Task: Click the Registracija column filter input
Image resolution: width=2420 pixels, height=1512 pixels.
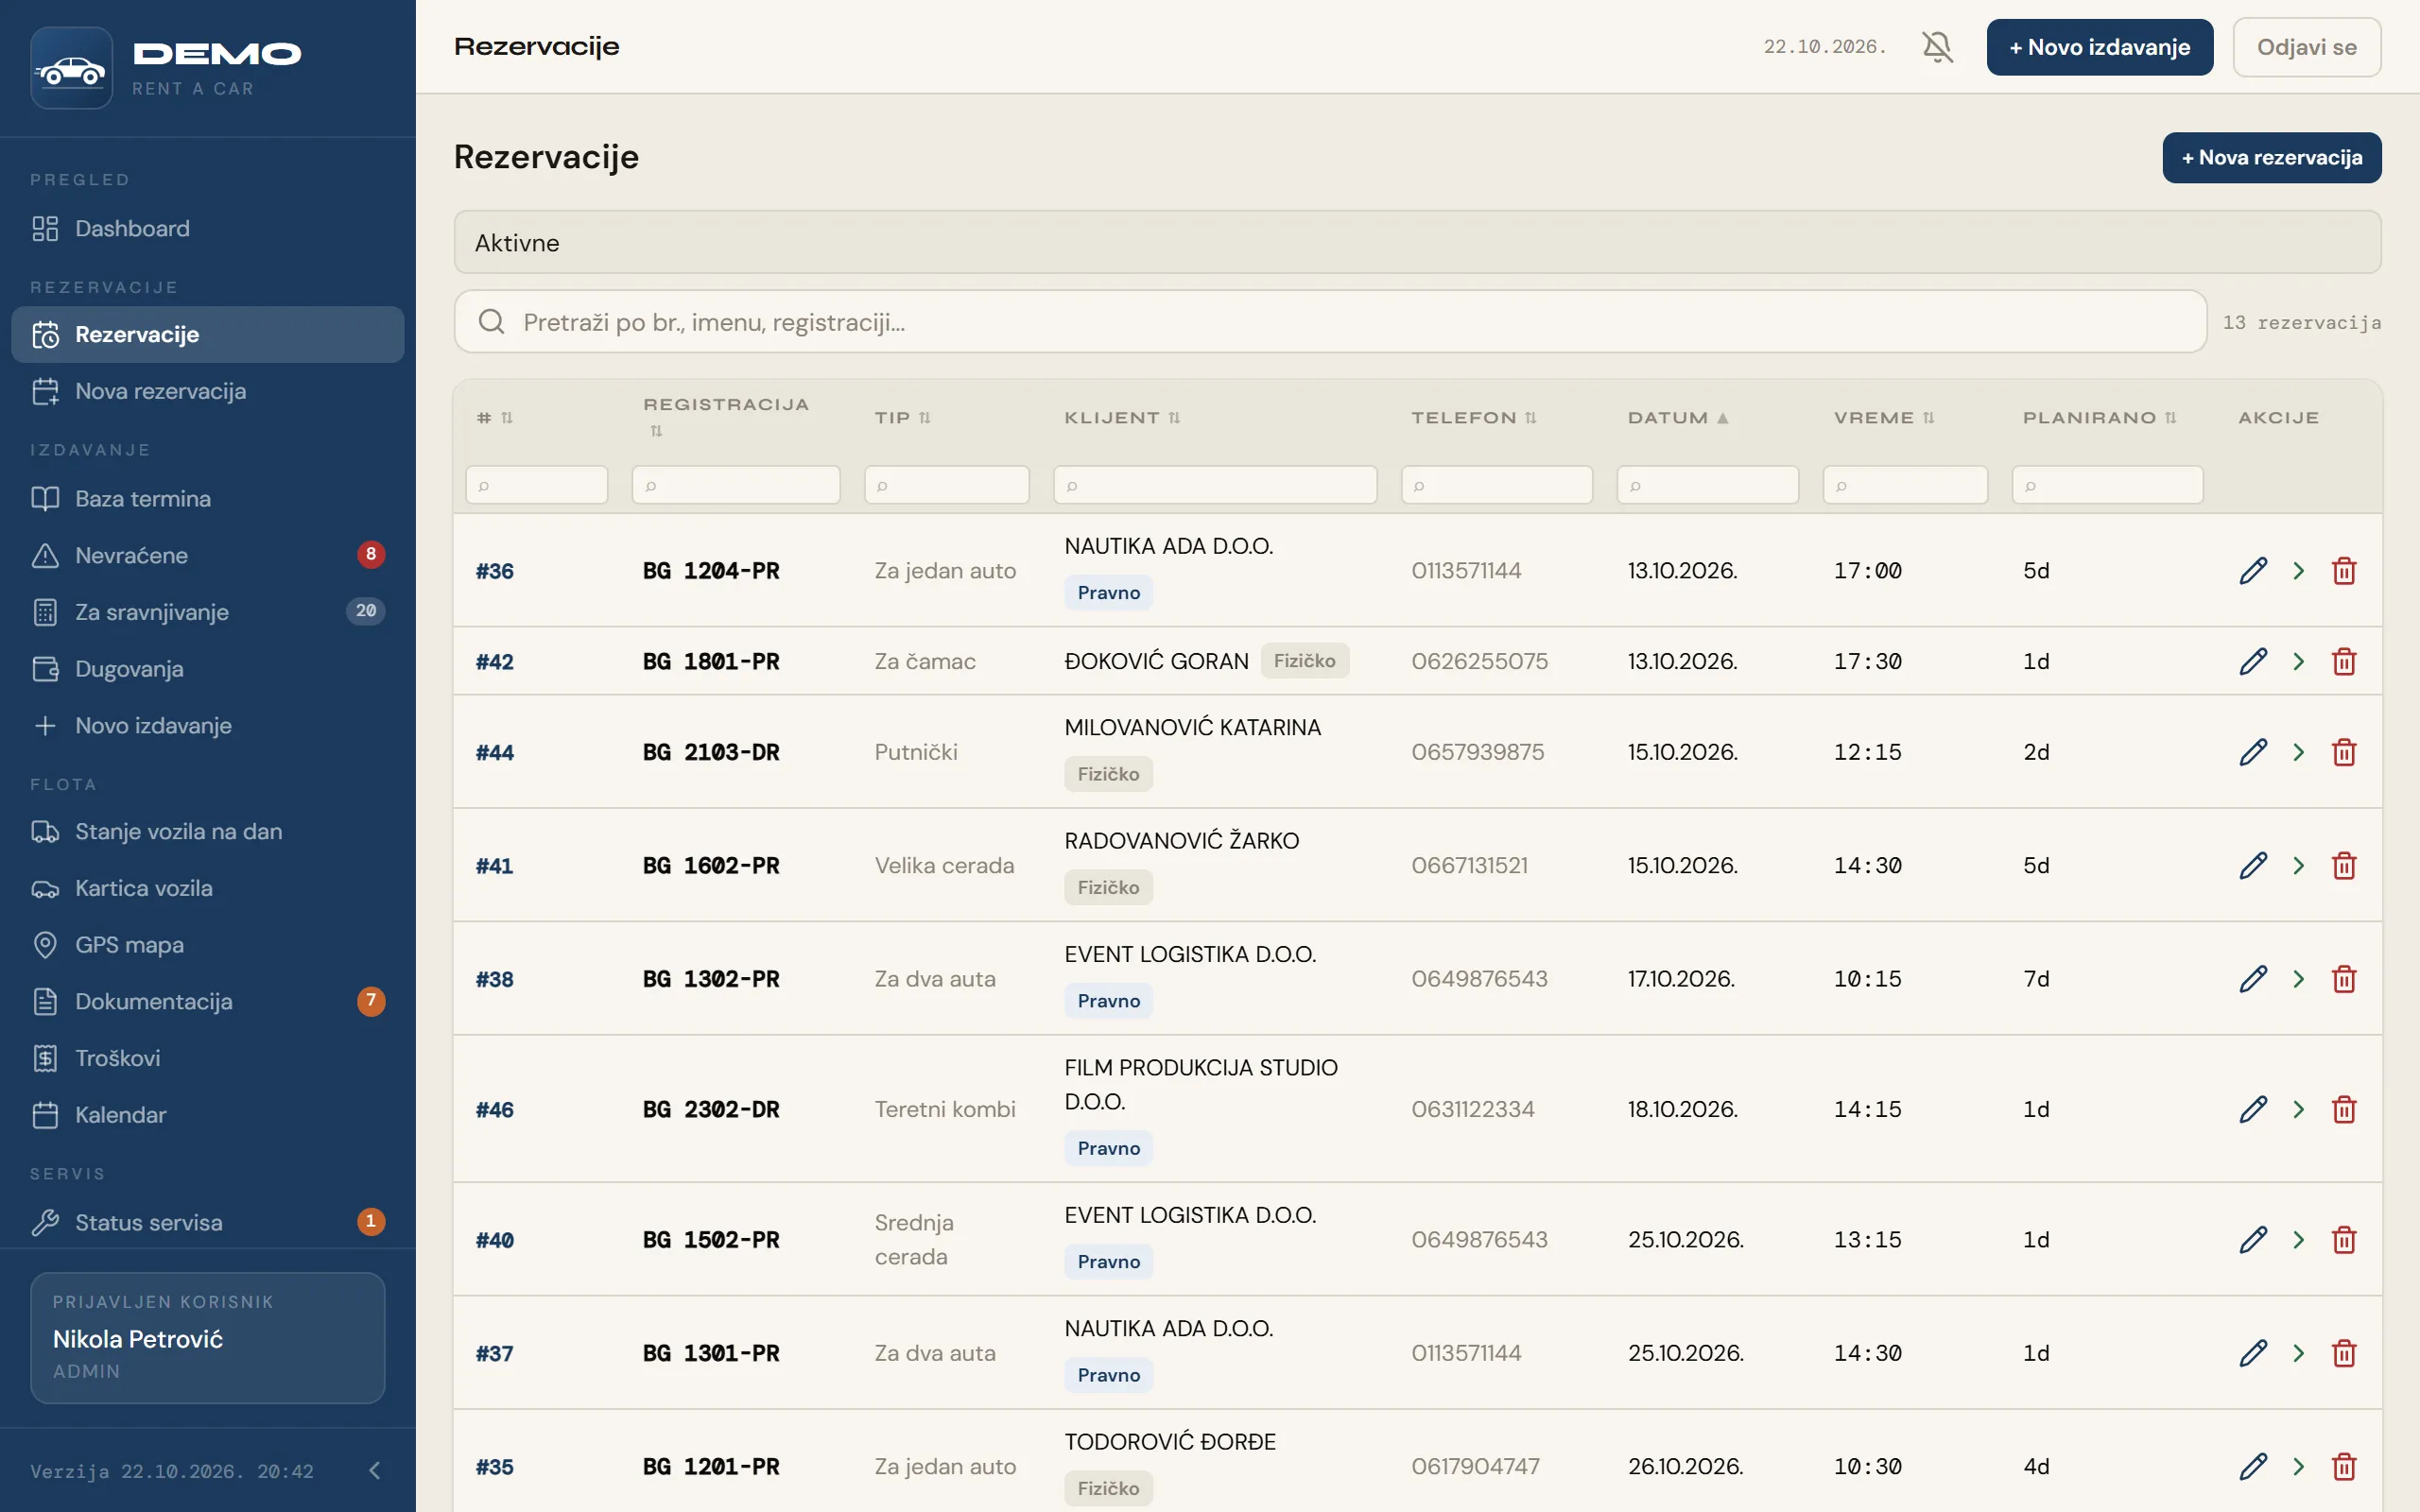Action: pyautogui.click(x=736, y=485)
